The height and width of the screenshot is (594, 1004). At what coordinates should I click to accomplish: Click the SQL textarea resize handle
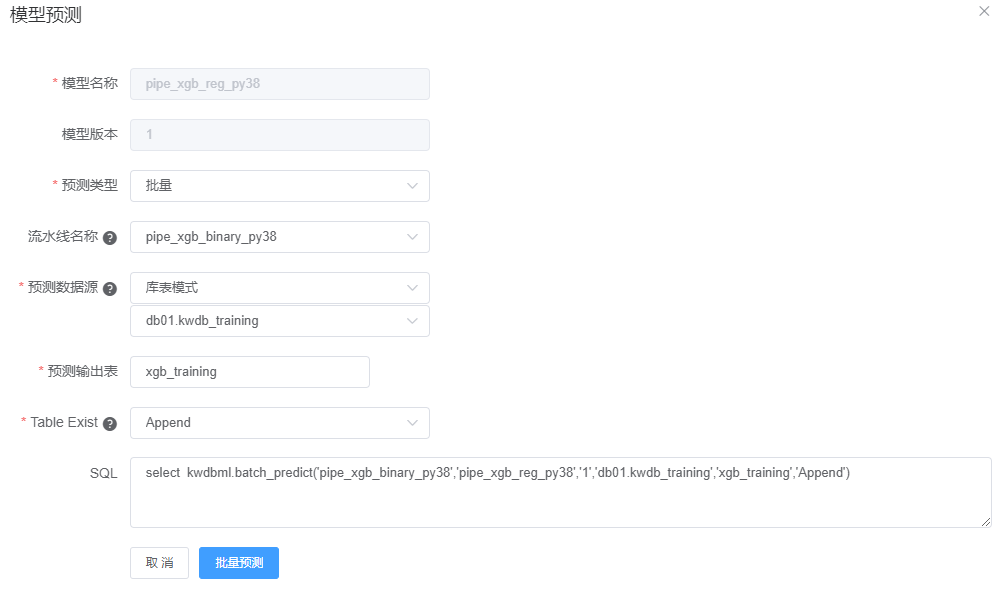[x=986, y=522]
